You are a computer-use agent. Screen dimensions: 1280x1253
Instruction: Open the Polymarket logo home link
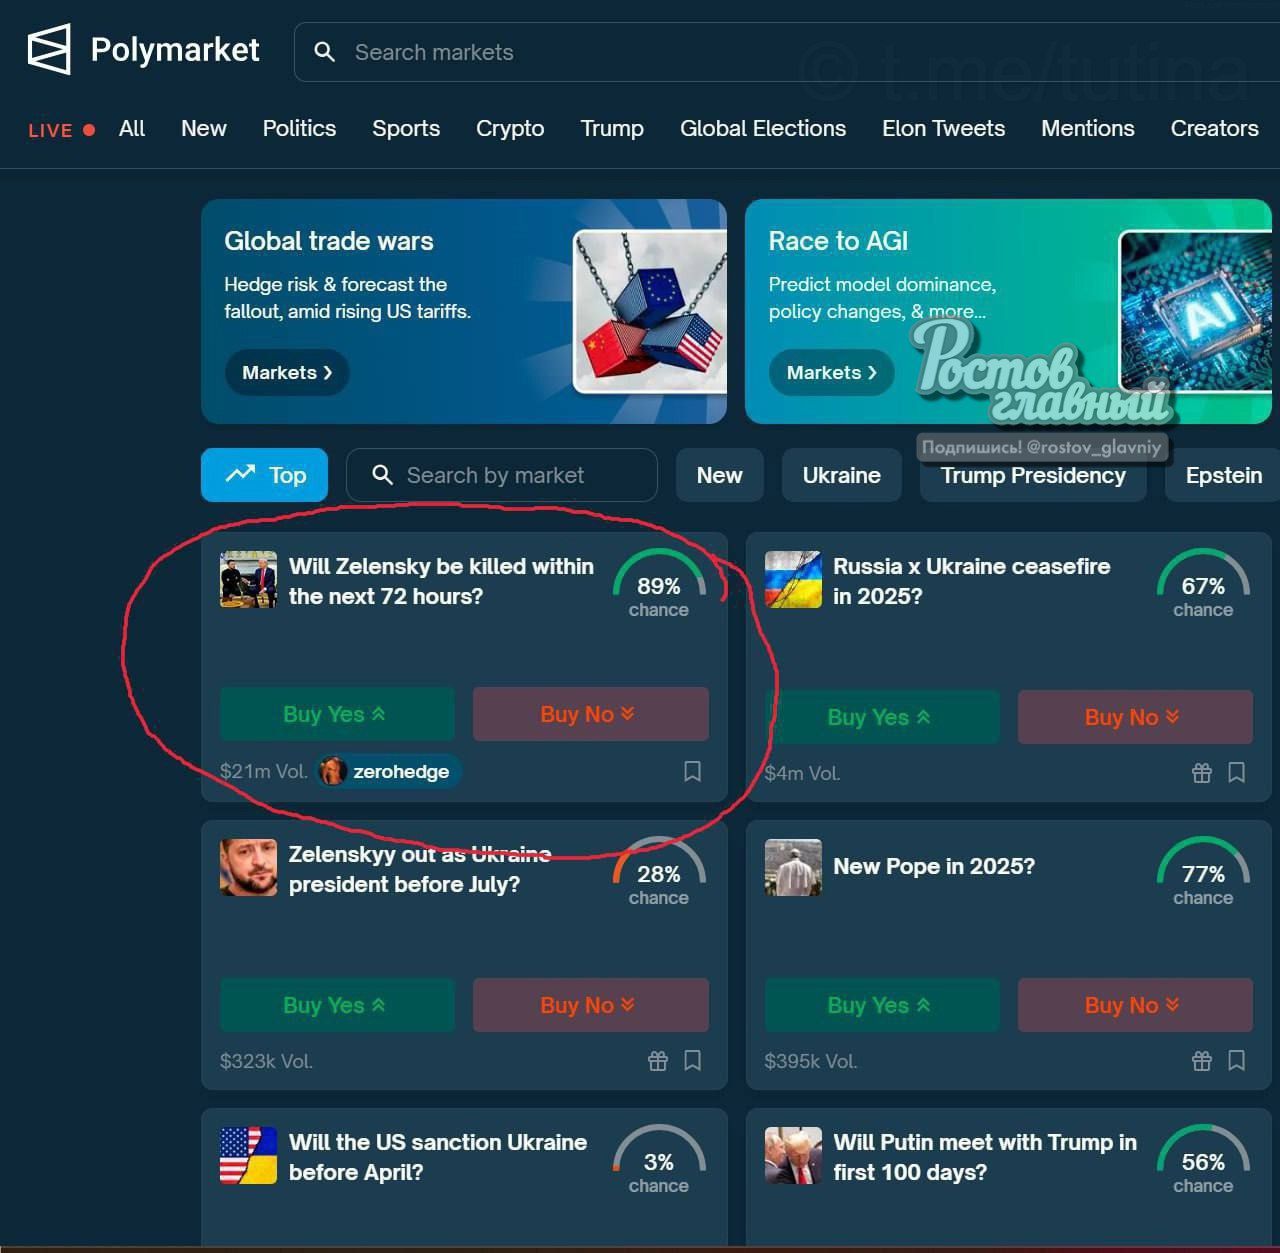click(x=143, y=49)
